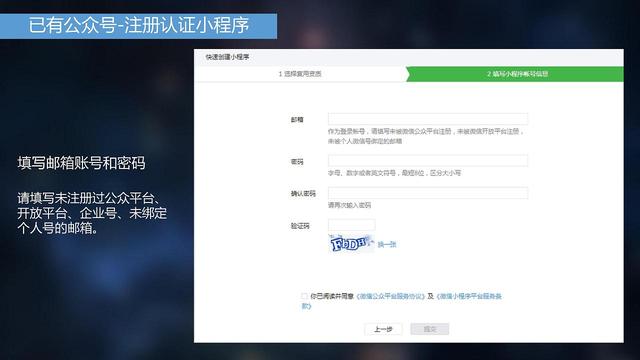Click the 快速创建小程序 dialog title
This screenshot has height=360, width=640.
227,57
